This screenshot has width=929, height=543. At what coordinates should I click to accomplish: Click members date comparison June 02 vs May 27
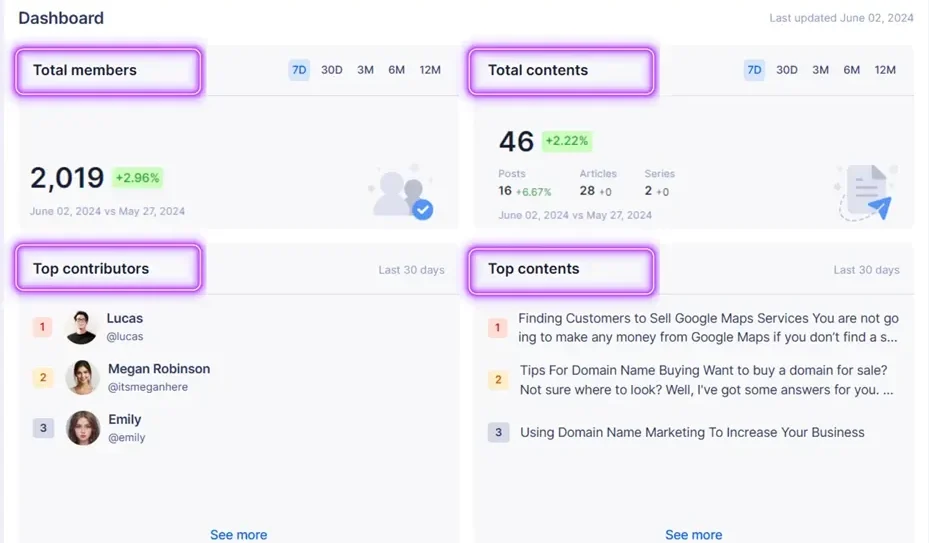[x=107, y=212]
